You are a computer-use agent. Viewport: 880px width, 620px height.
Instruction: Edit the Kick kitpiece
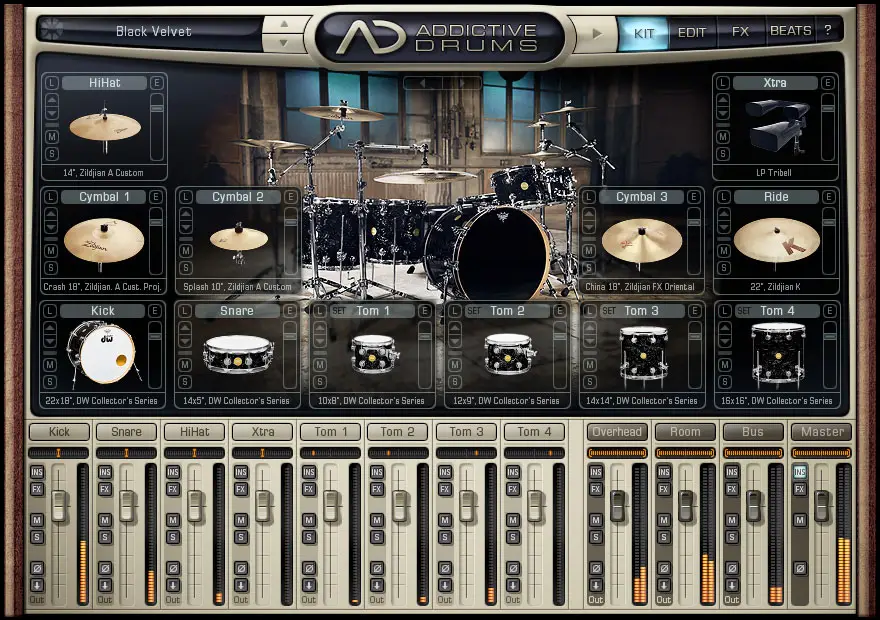[x=155, y=311]
